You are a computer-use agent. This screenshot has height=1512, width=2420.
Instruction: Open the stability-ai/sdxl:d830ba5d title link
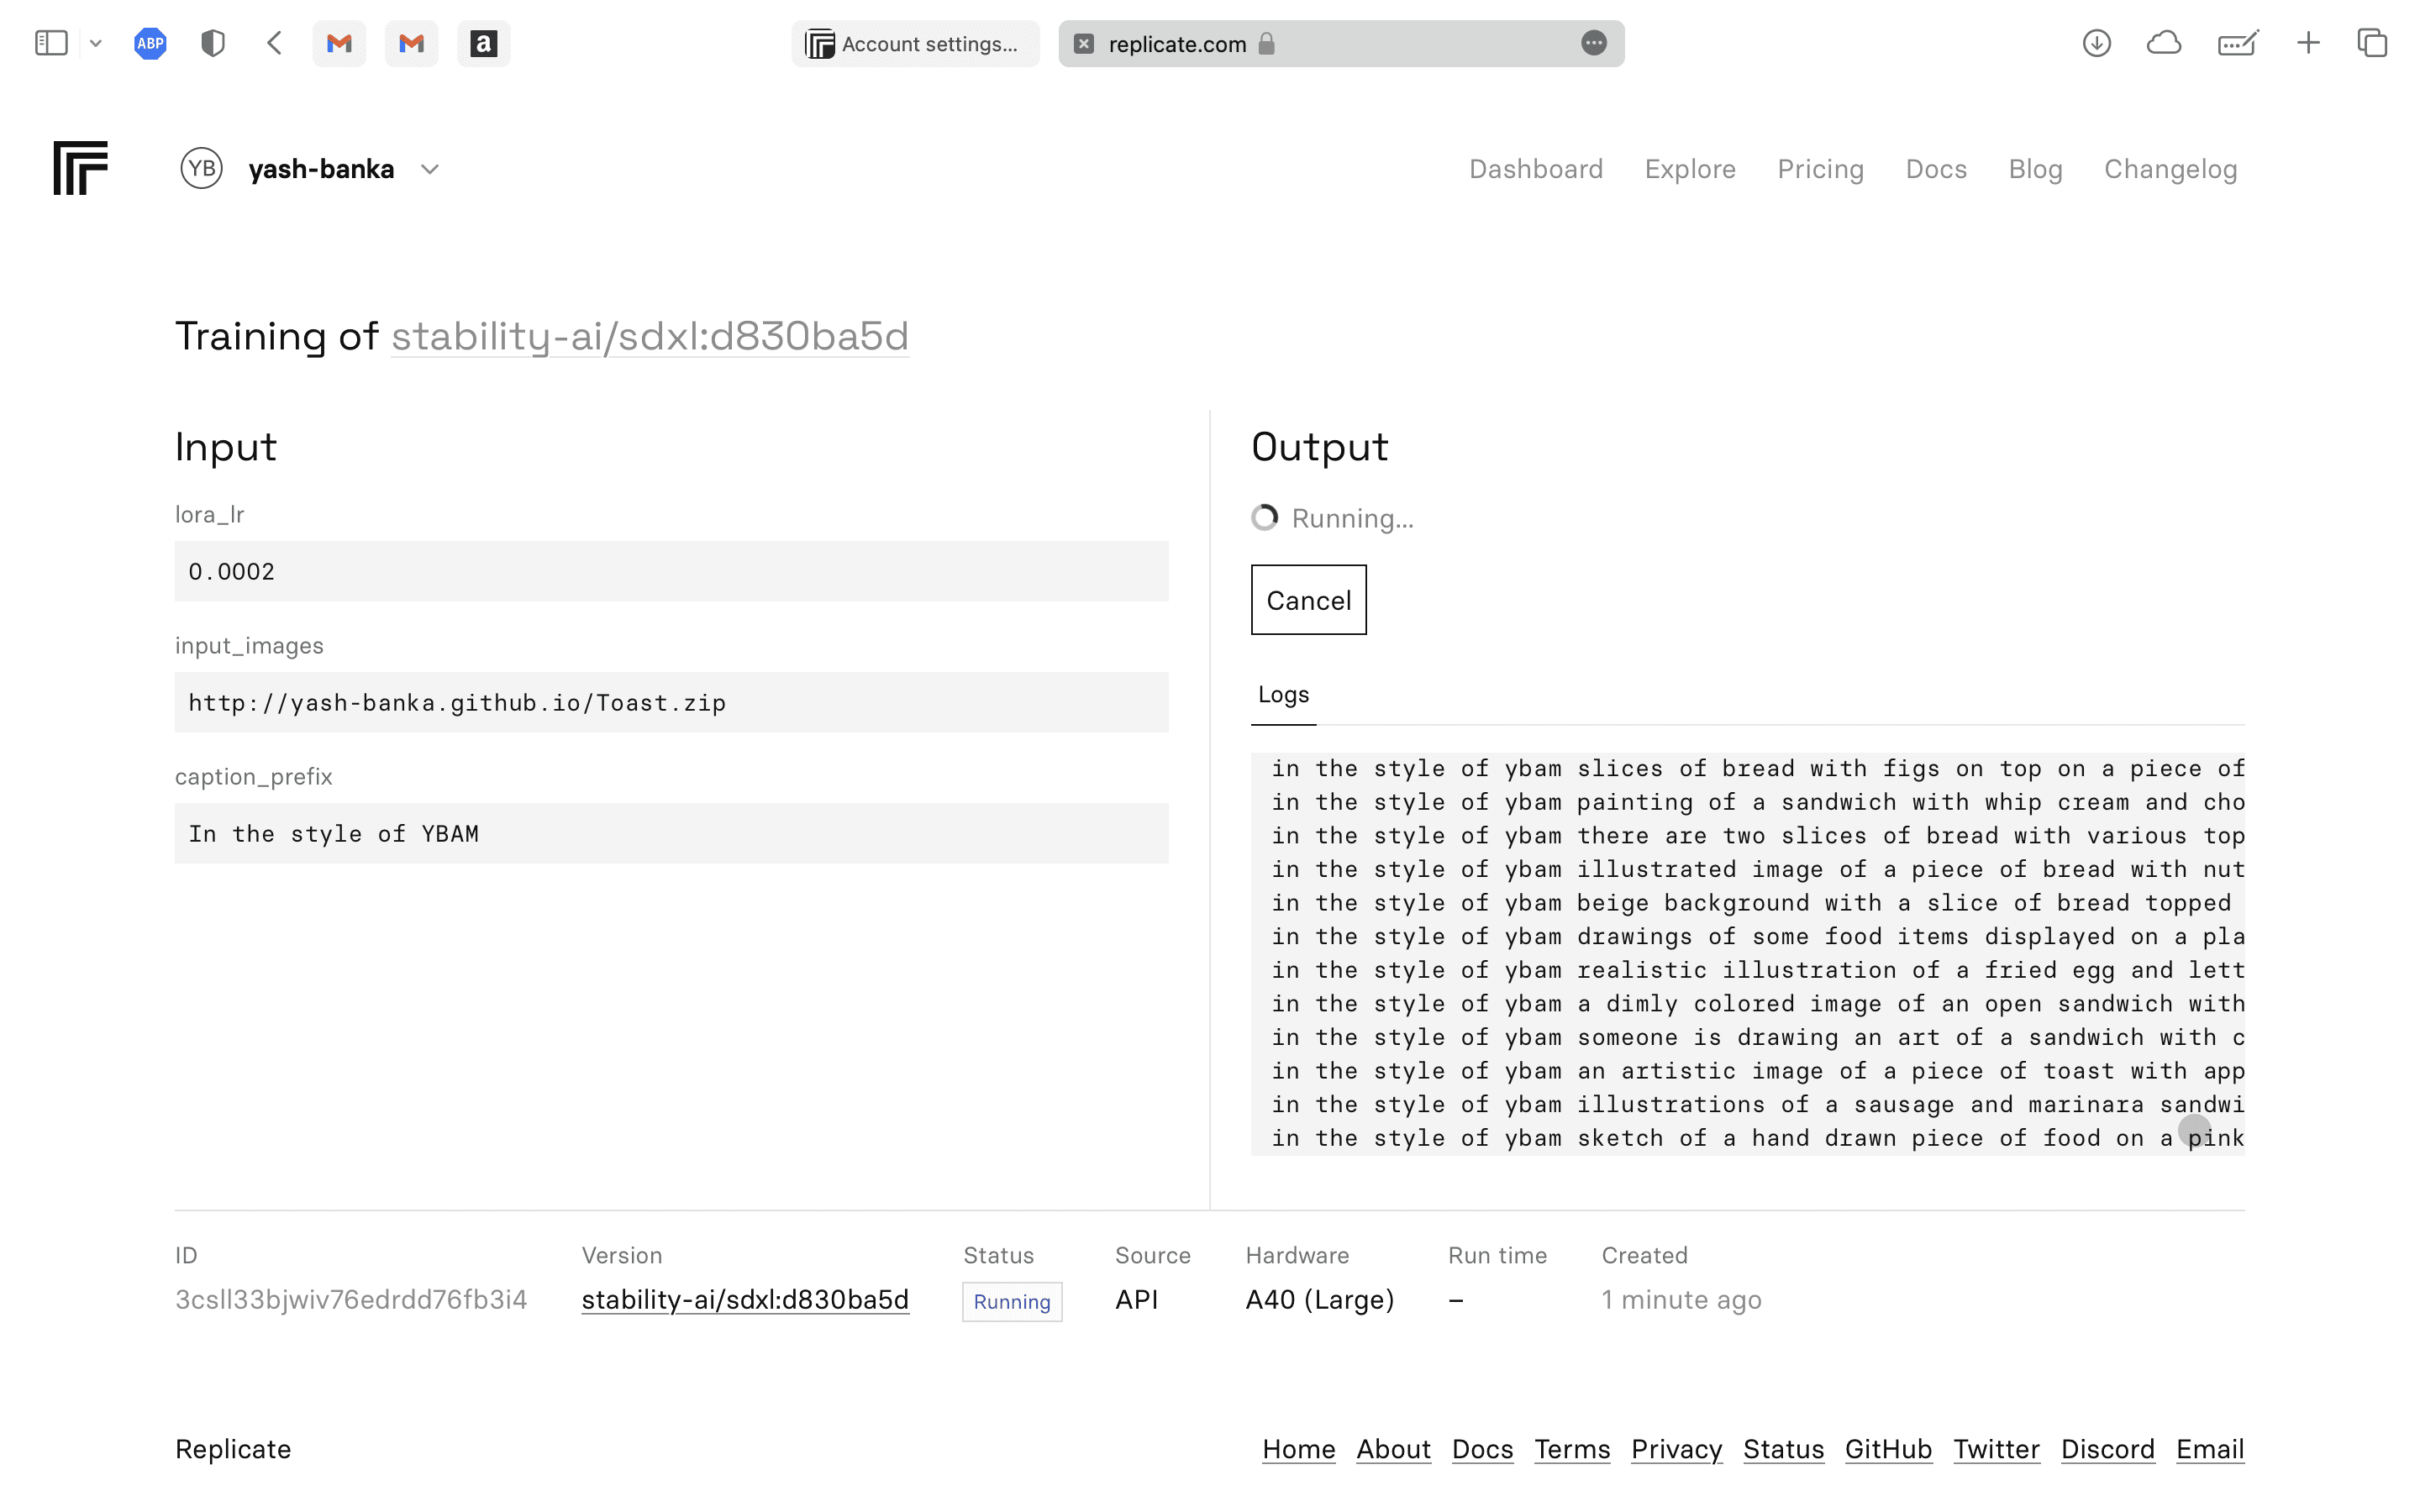point(649,336)
